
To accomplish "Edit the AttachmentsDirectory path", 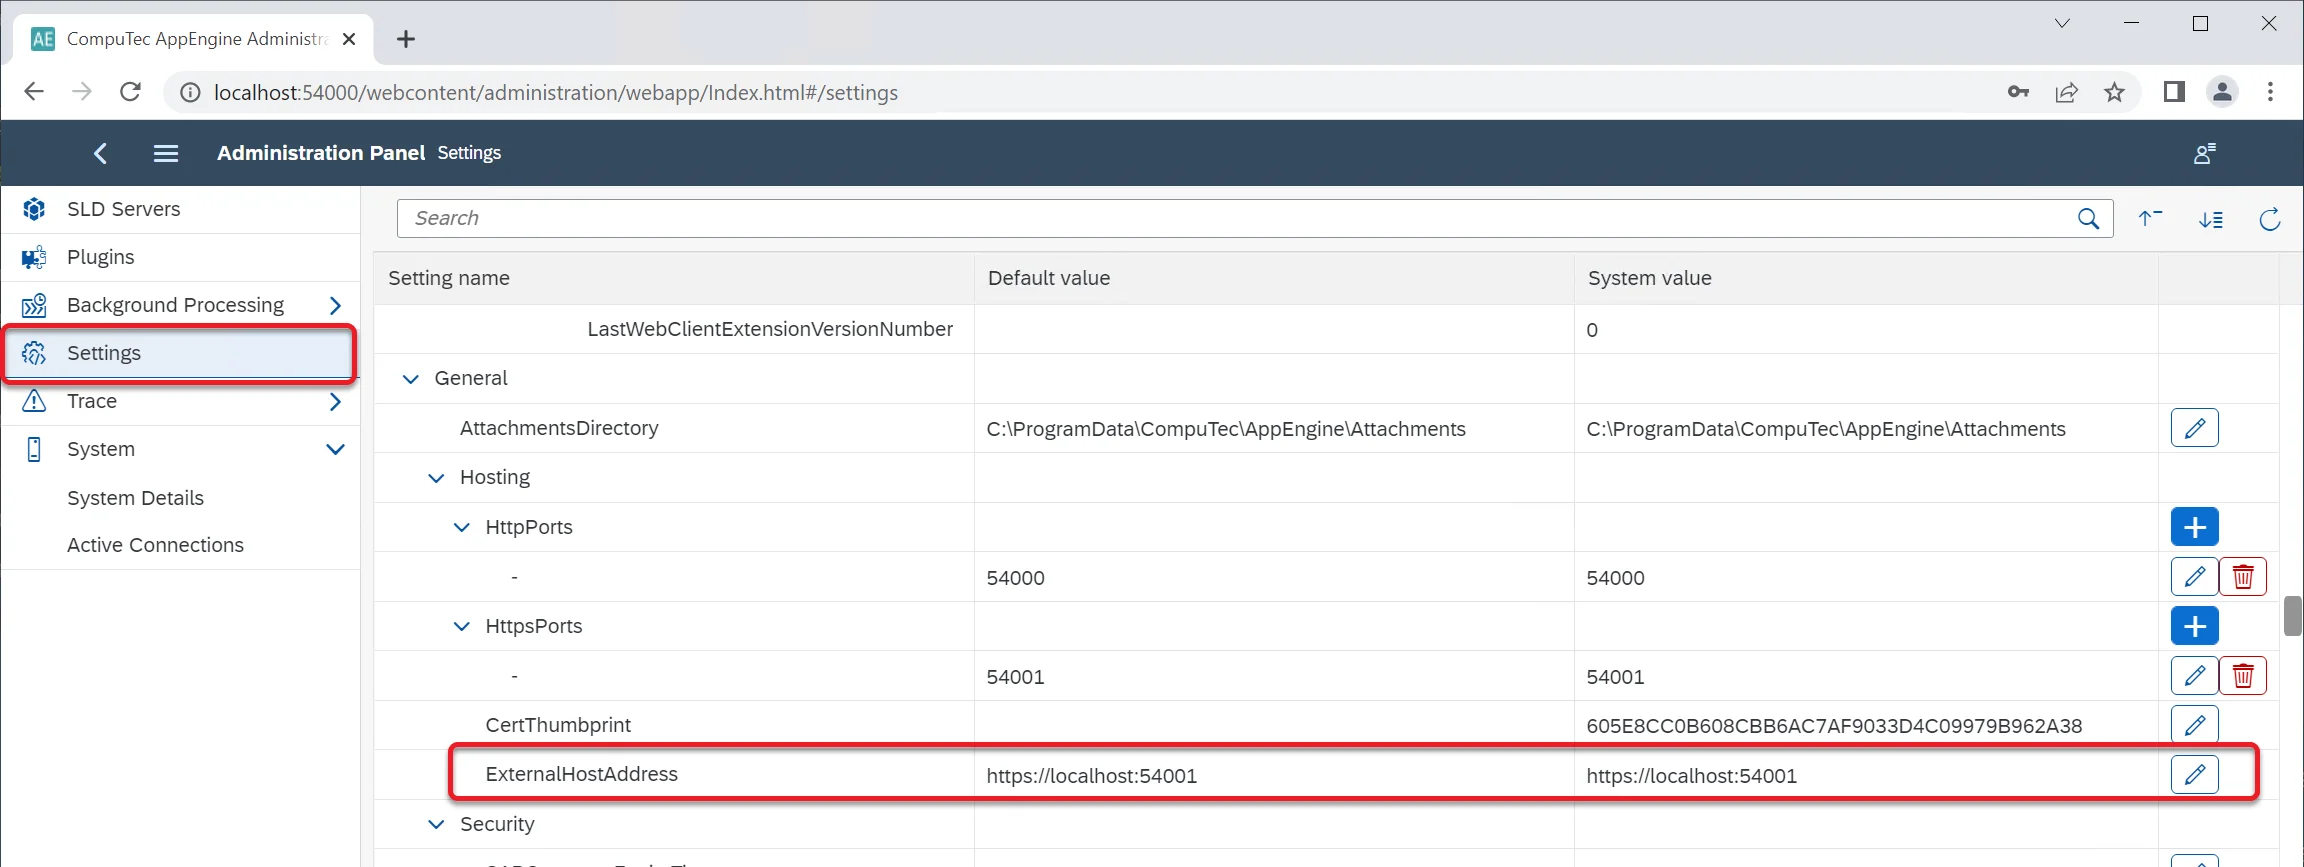I will tap(2194, 428).
